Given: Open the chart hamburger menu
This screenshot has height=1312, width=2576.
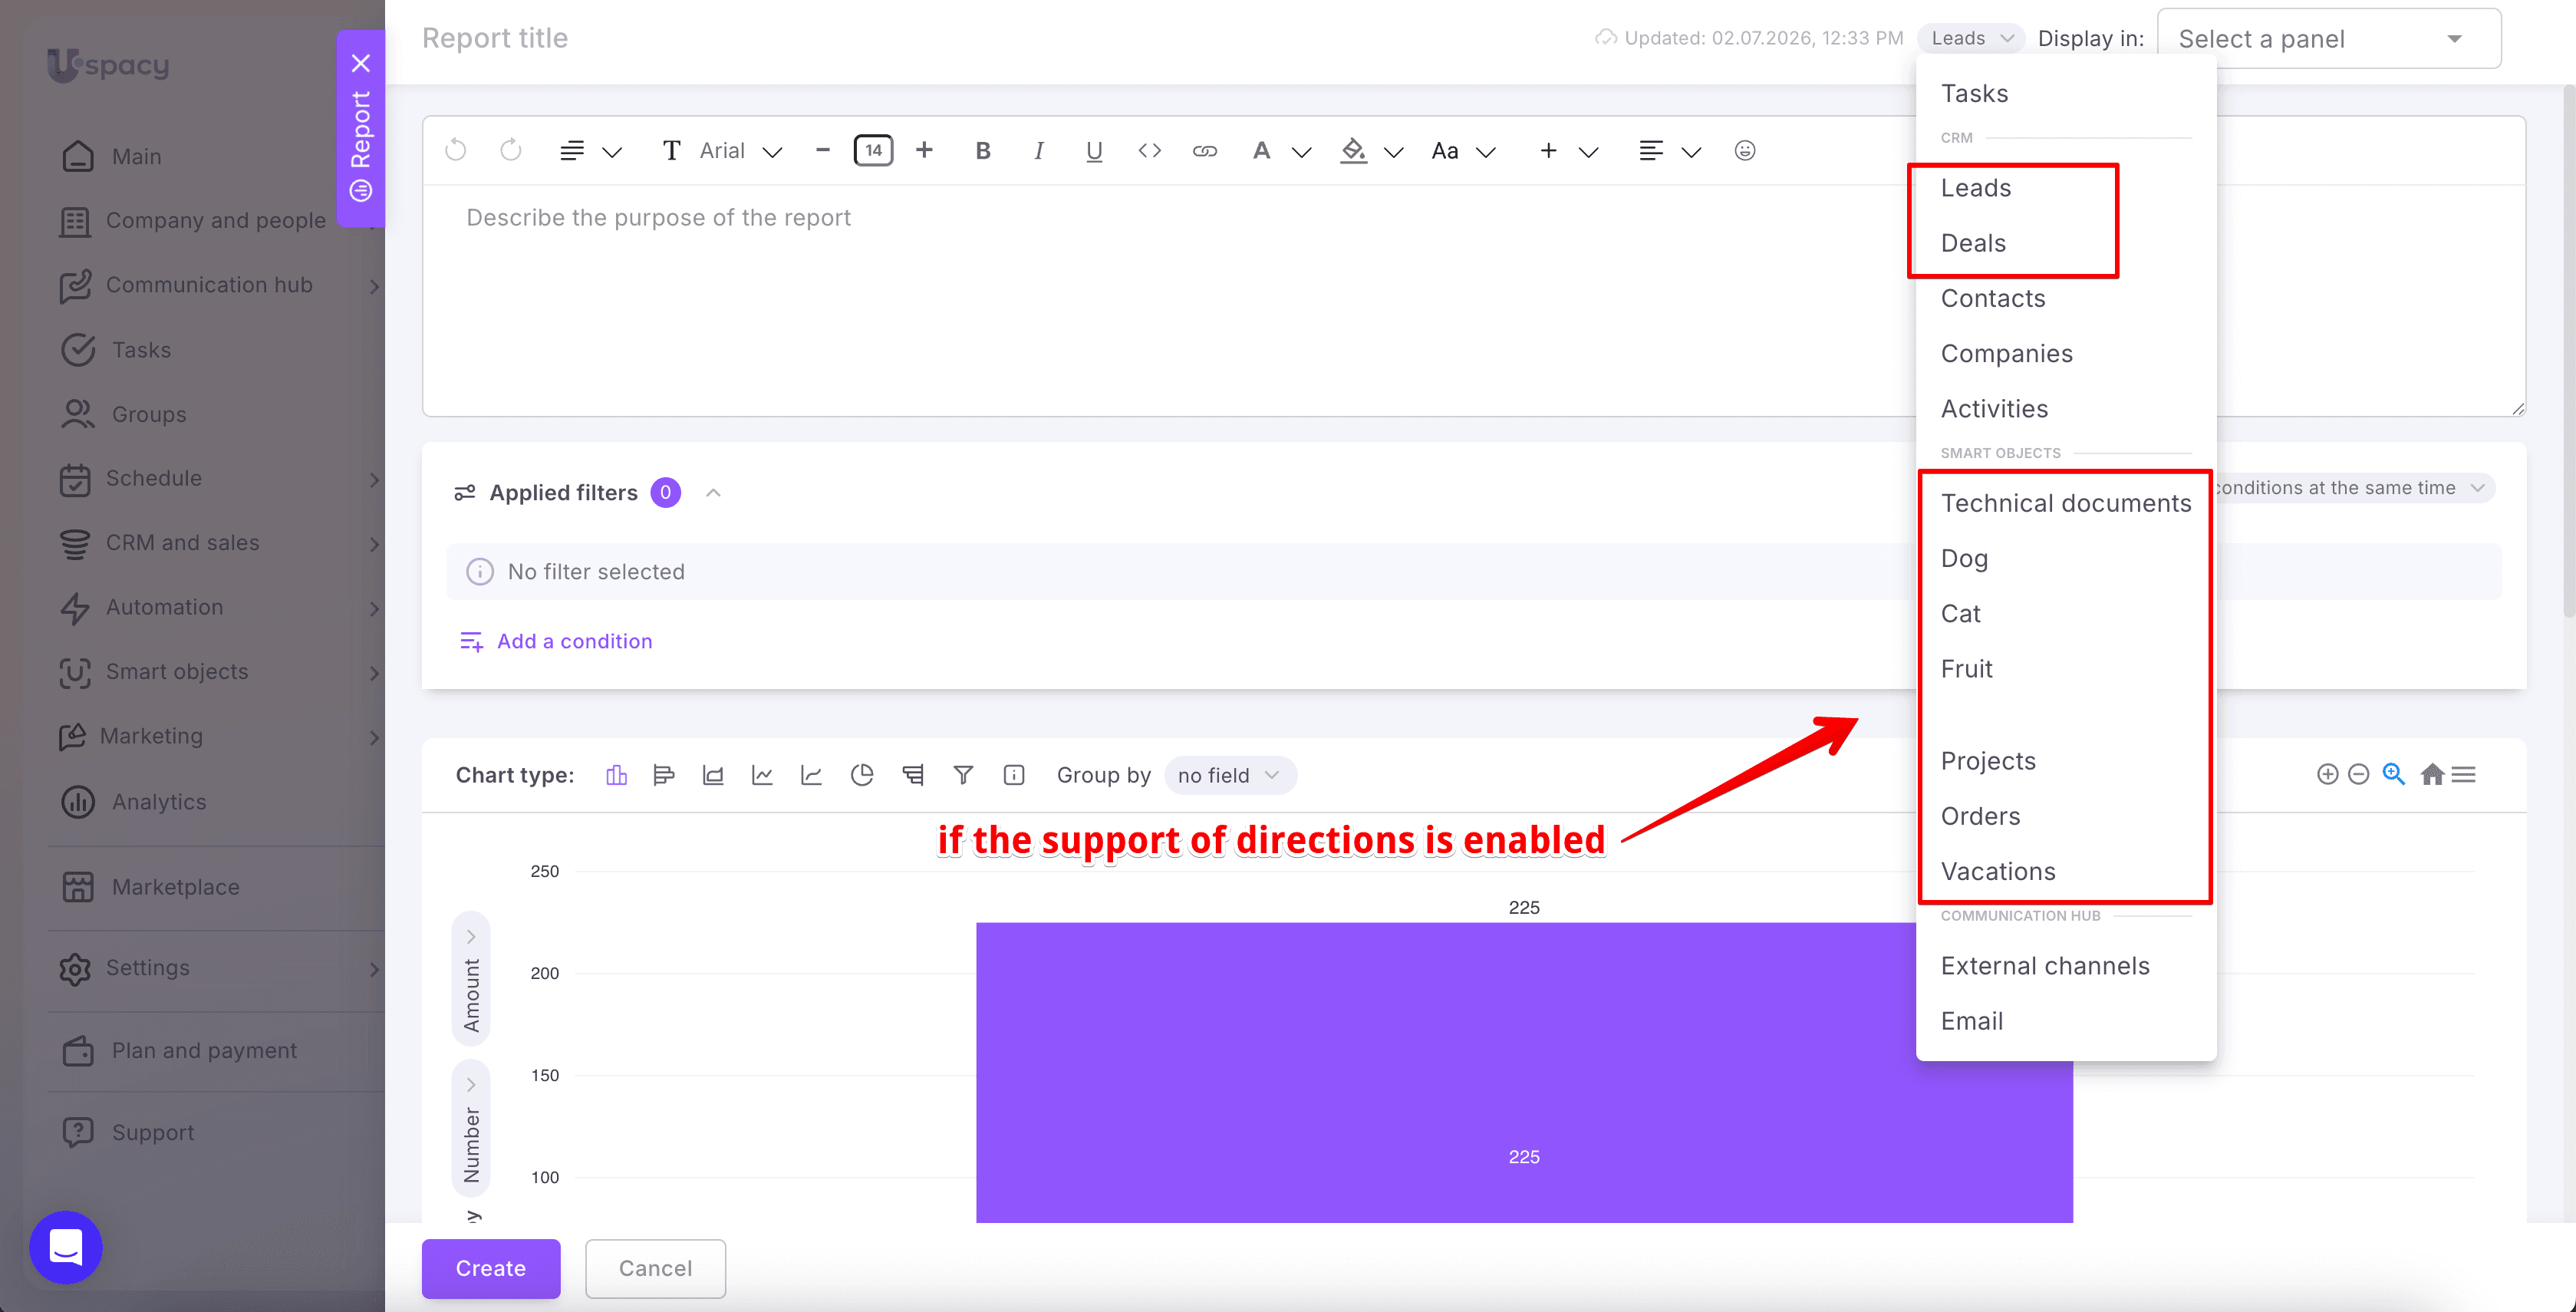Looking at the screenshot, I should (x=2464, y=774).
